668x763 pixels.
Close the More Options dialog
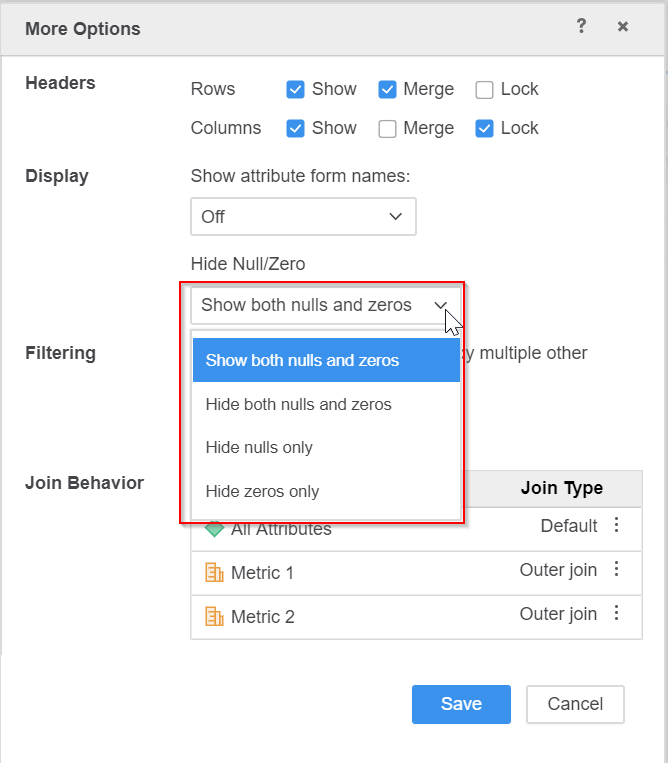623,27
